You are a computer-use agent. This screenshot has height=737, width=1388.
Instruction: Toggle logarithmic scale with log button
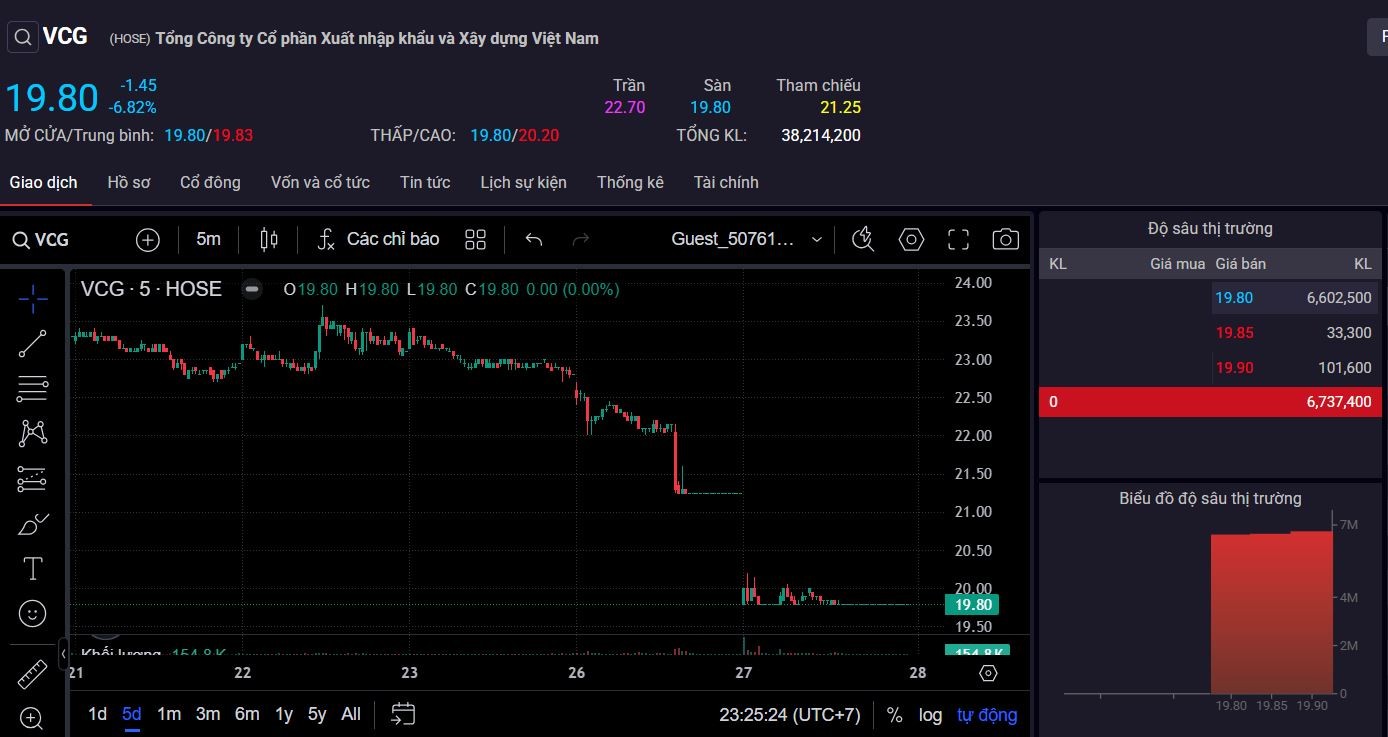point(930,715)
